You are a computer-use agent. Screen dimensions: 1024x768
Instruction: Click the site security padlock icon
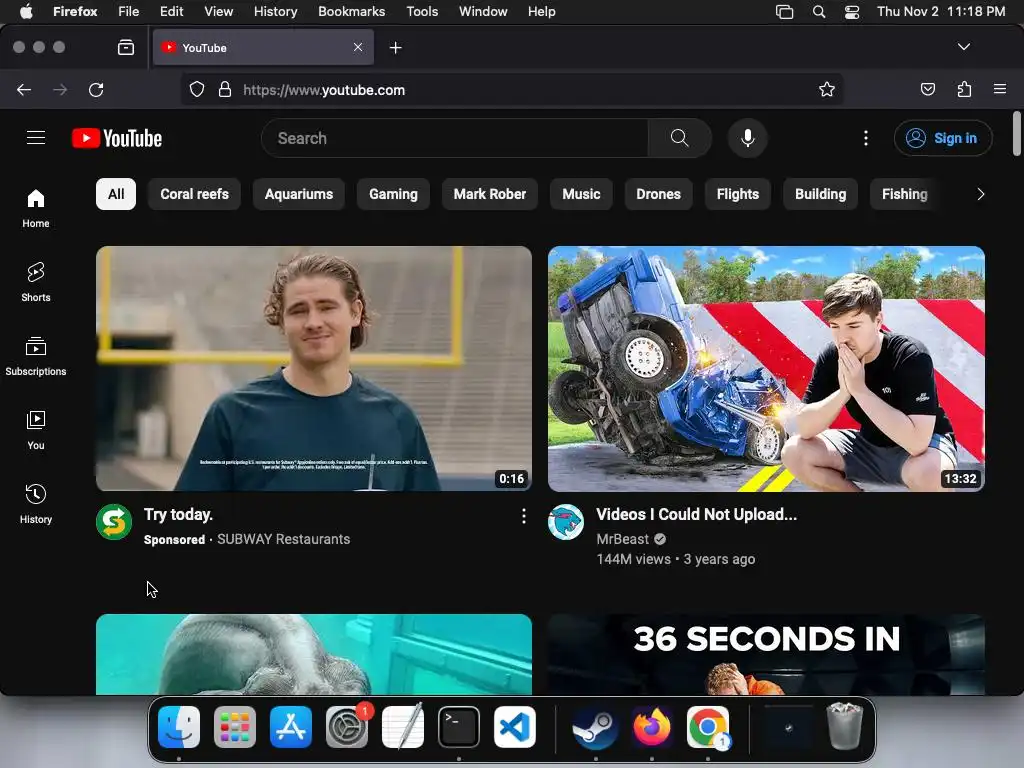225,89
